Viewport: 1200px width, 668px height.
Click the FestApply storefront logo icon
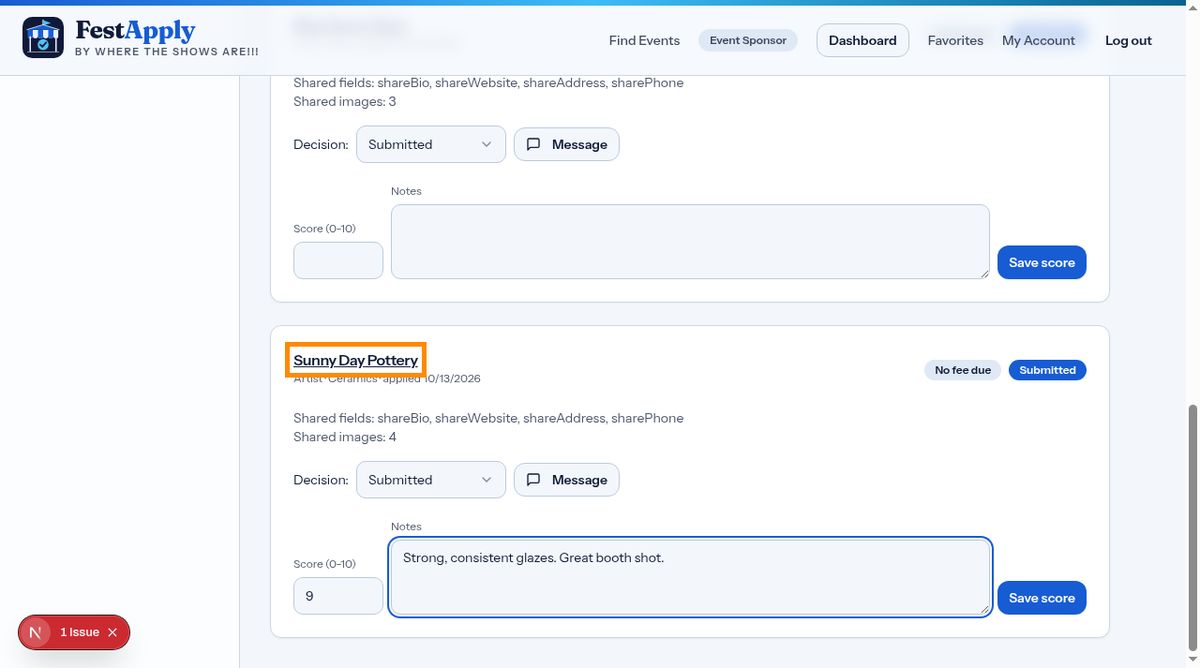coord(43,37)
